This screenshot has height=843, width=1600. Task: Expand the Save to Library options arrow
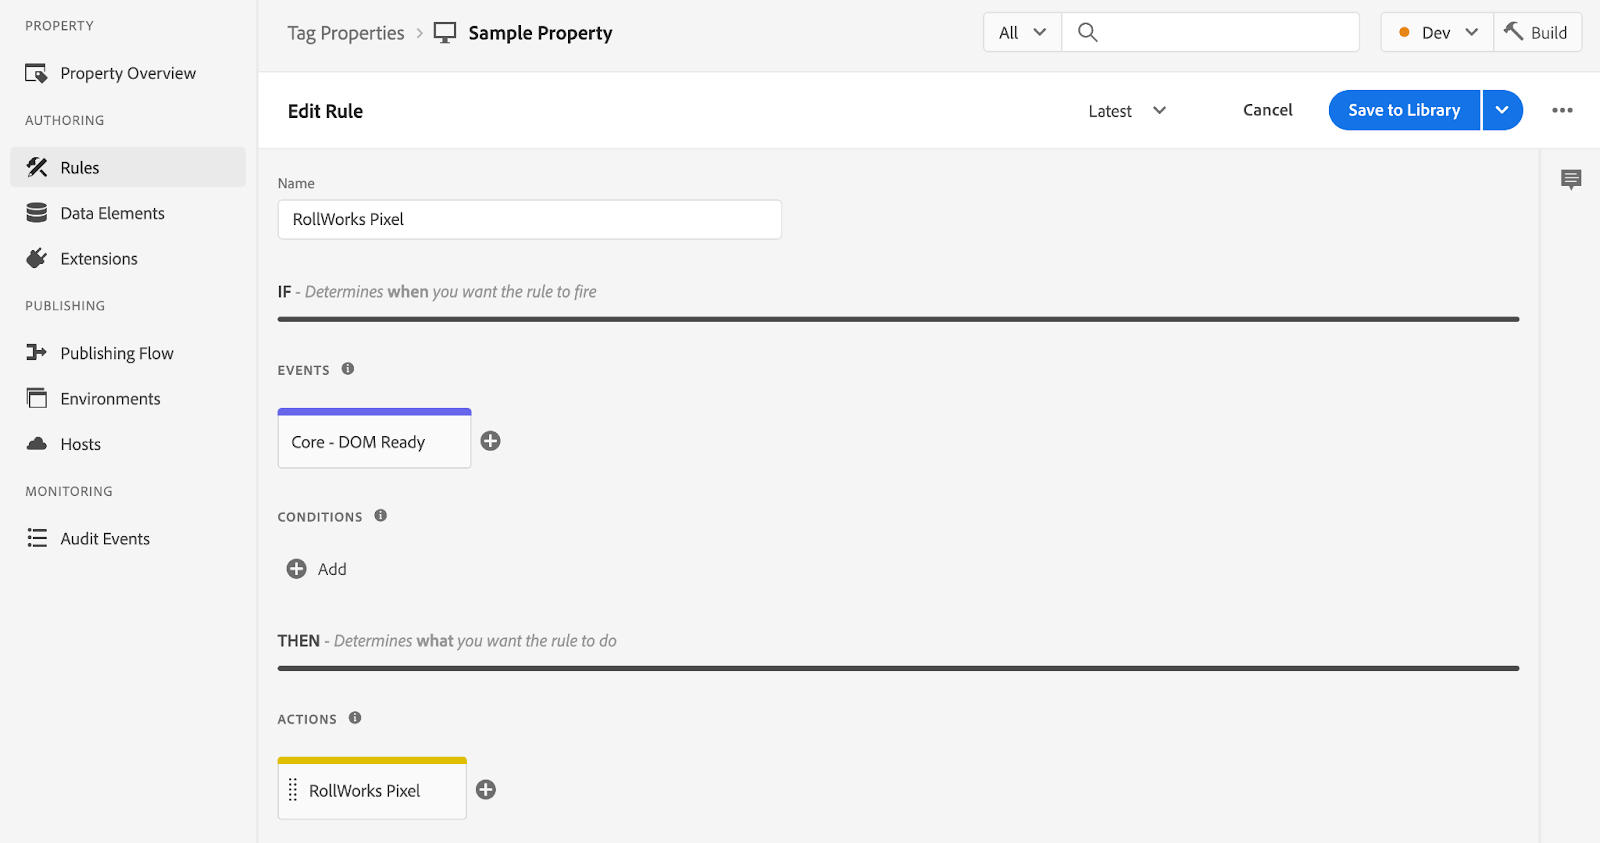point(1502,110)
